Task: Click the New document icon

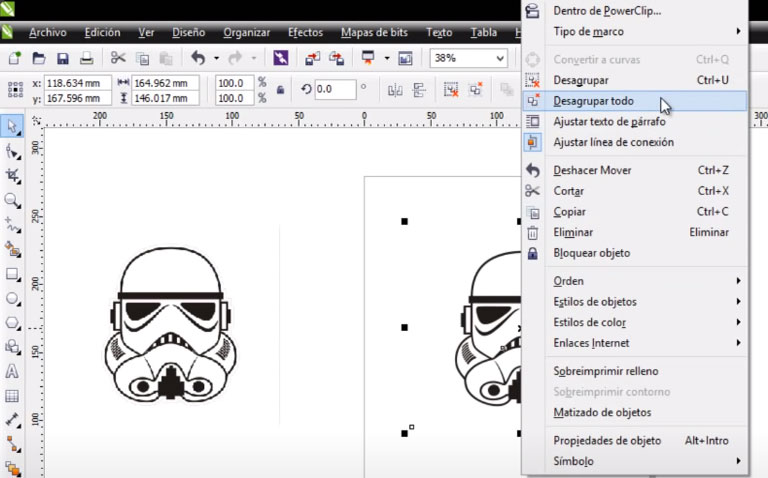Action: (15, 58)
